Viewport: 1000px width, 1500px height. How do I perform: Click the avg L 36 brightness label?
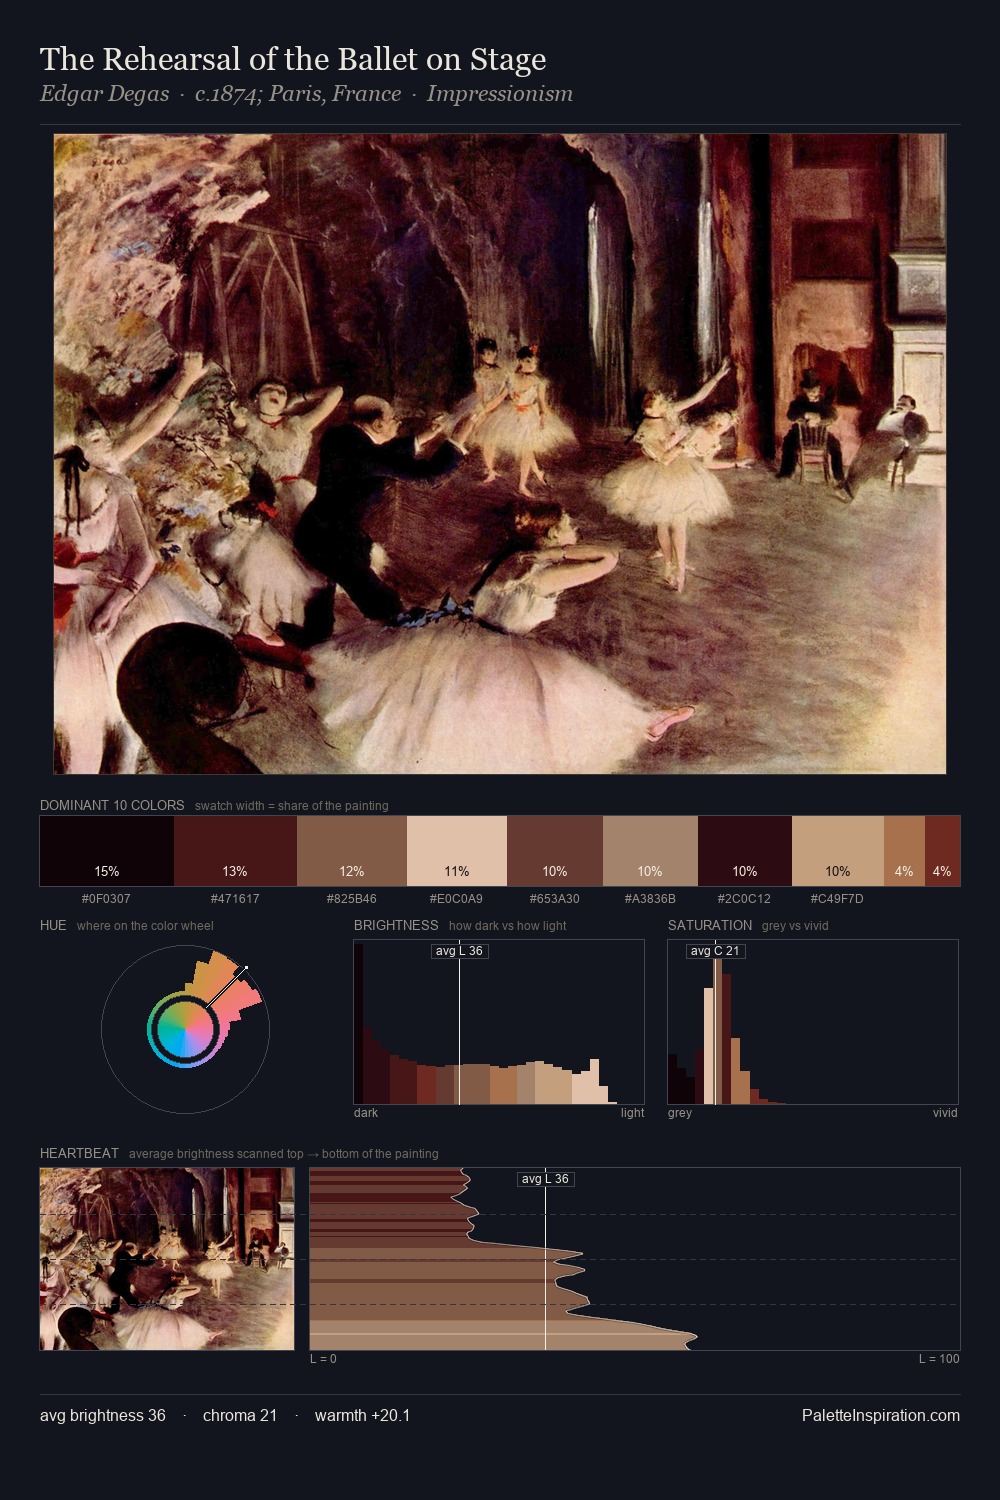point(460,951)
